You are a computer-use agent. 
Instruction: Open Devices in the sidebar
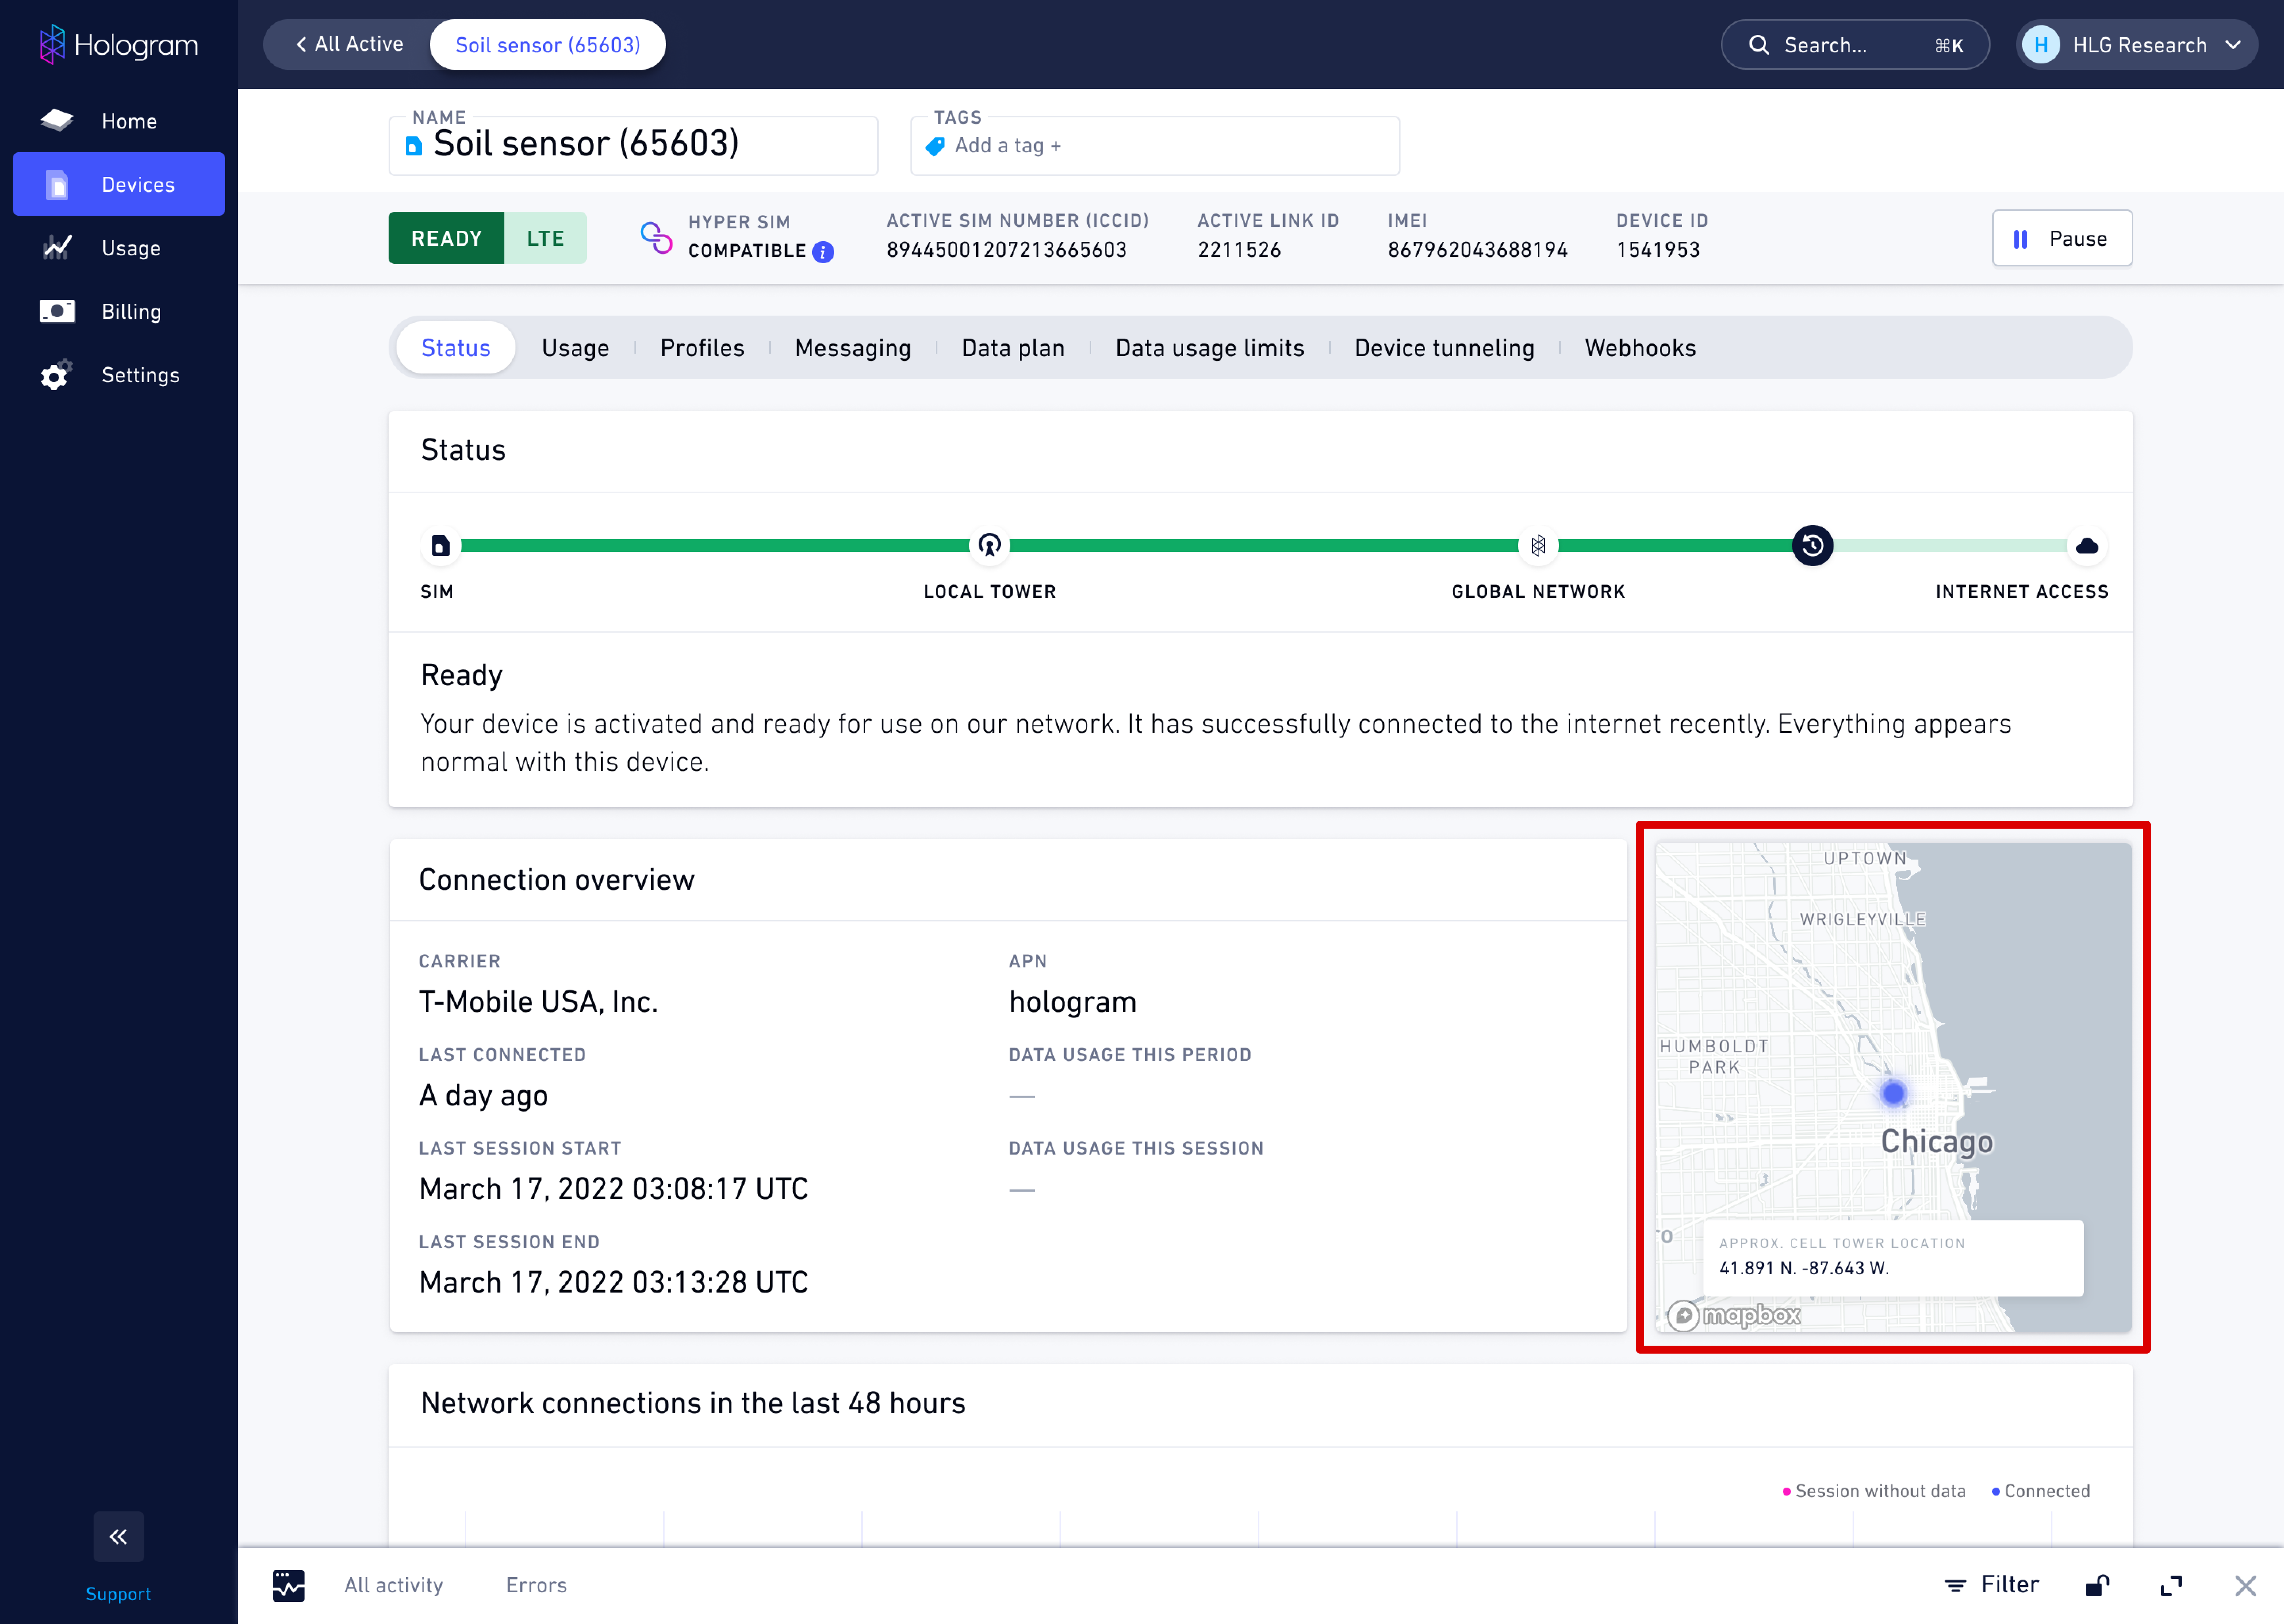click(x=118, y=184)
